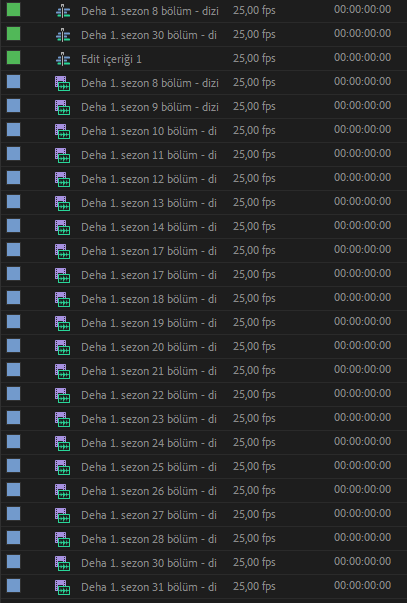Image resolution: width=407 pixels, height=603 pixels.
Task: Select the name Deha 1. sezon 19 bölüm
Action: tap(148, 323)
